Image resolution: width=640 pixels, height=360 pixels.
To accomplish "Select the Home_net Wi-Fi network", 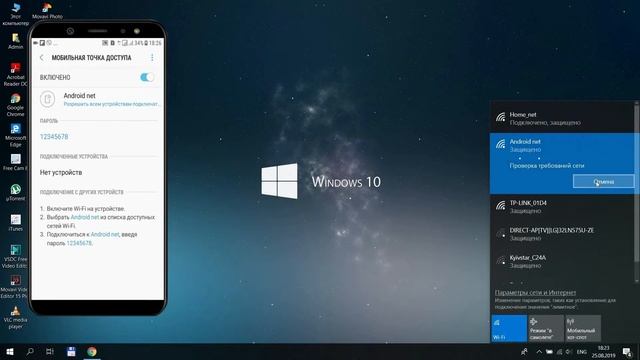I will coord(562,118).
